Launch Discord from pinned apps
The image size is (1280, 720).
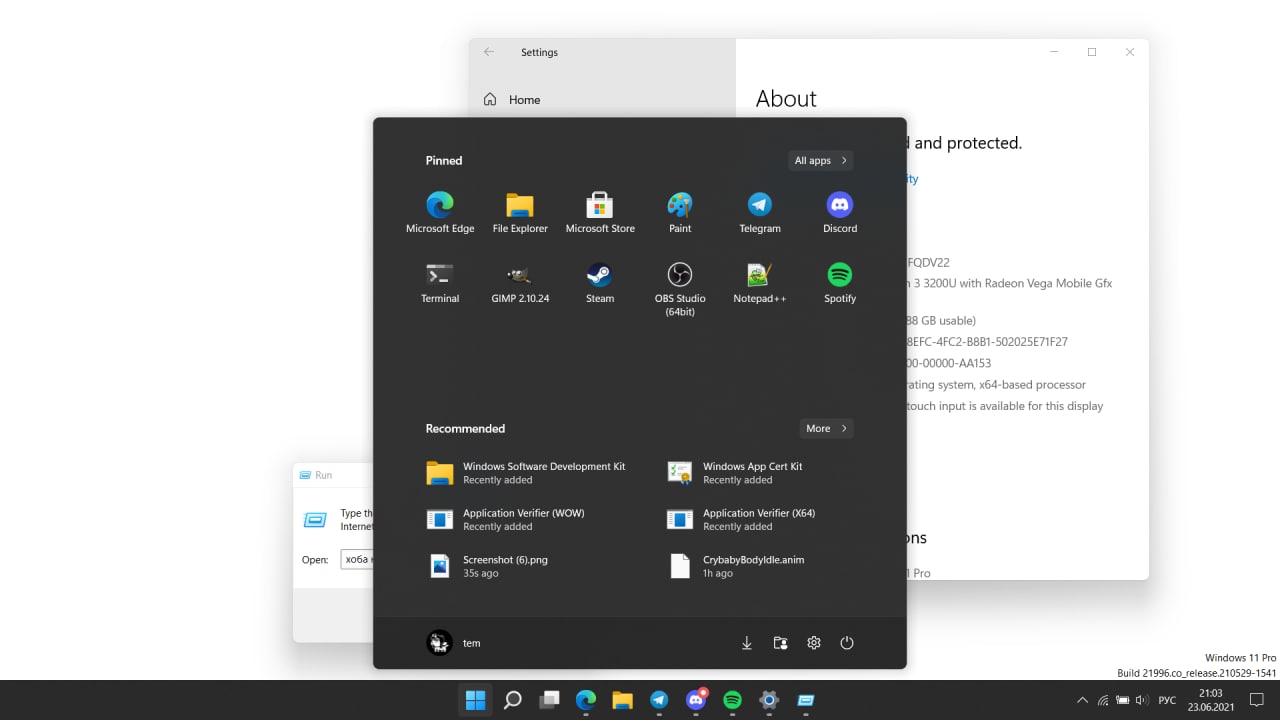[x=840, y=212]
